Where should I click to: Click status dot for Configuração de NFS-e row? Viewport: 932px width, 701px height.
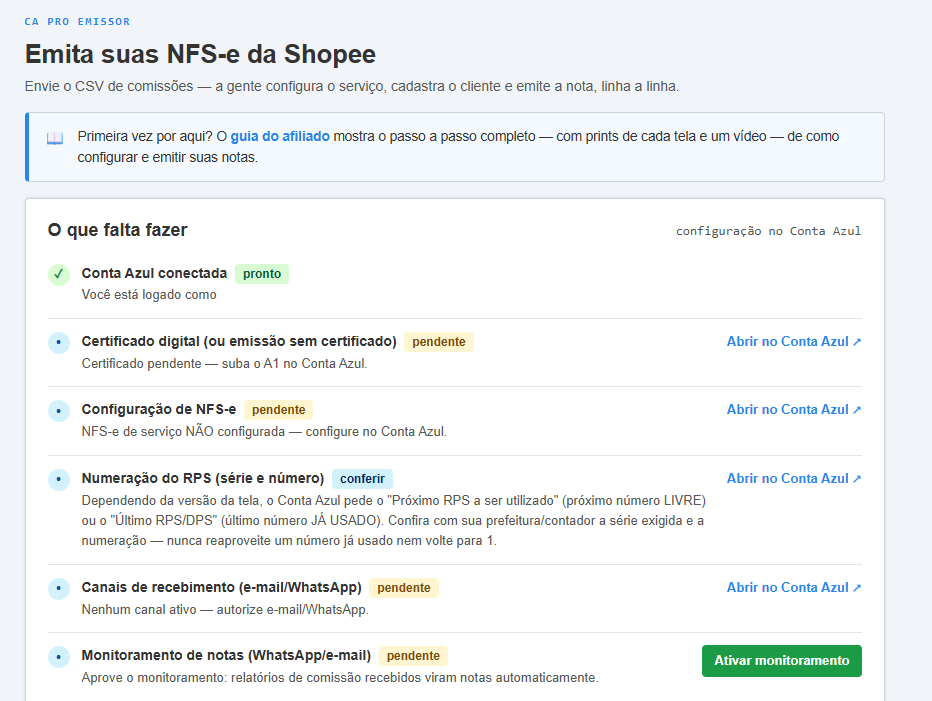click(59, 410)
